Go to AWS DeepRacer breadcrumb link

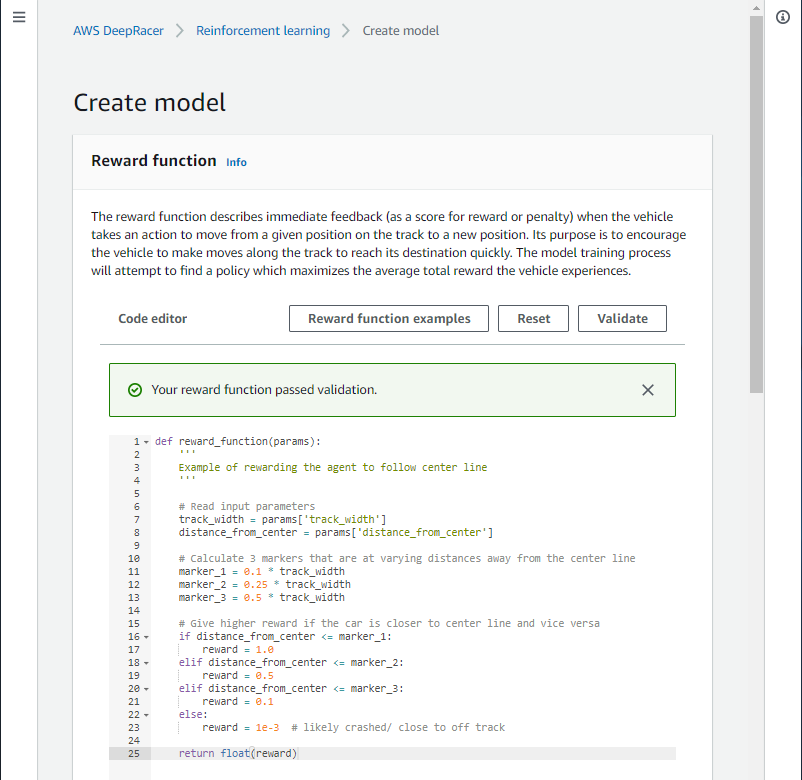[x=118, y=30]
